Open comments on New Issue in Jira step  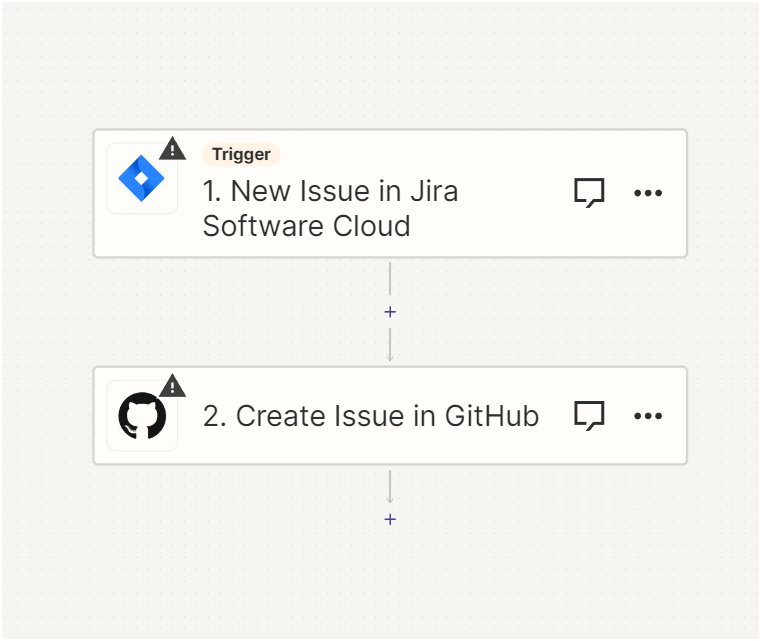589,193
